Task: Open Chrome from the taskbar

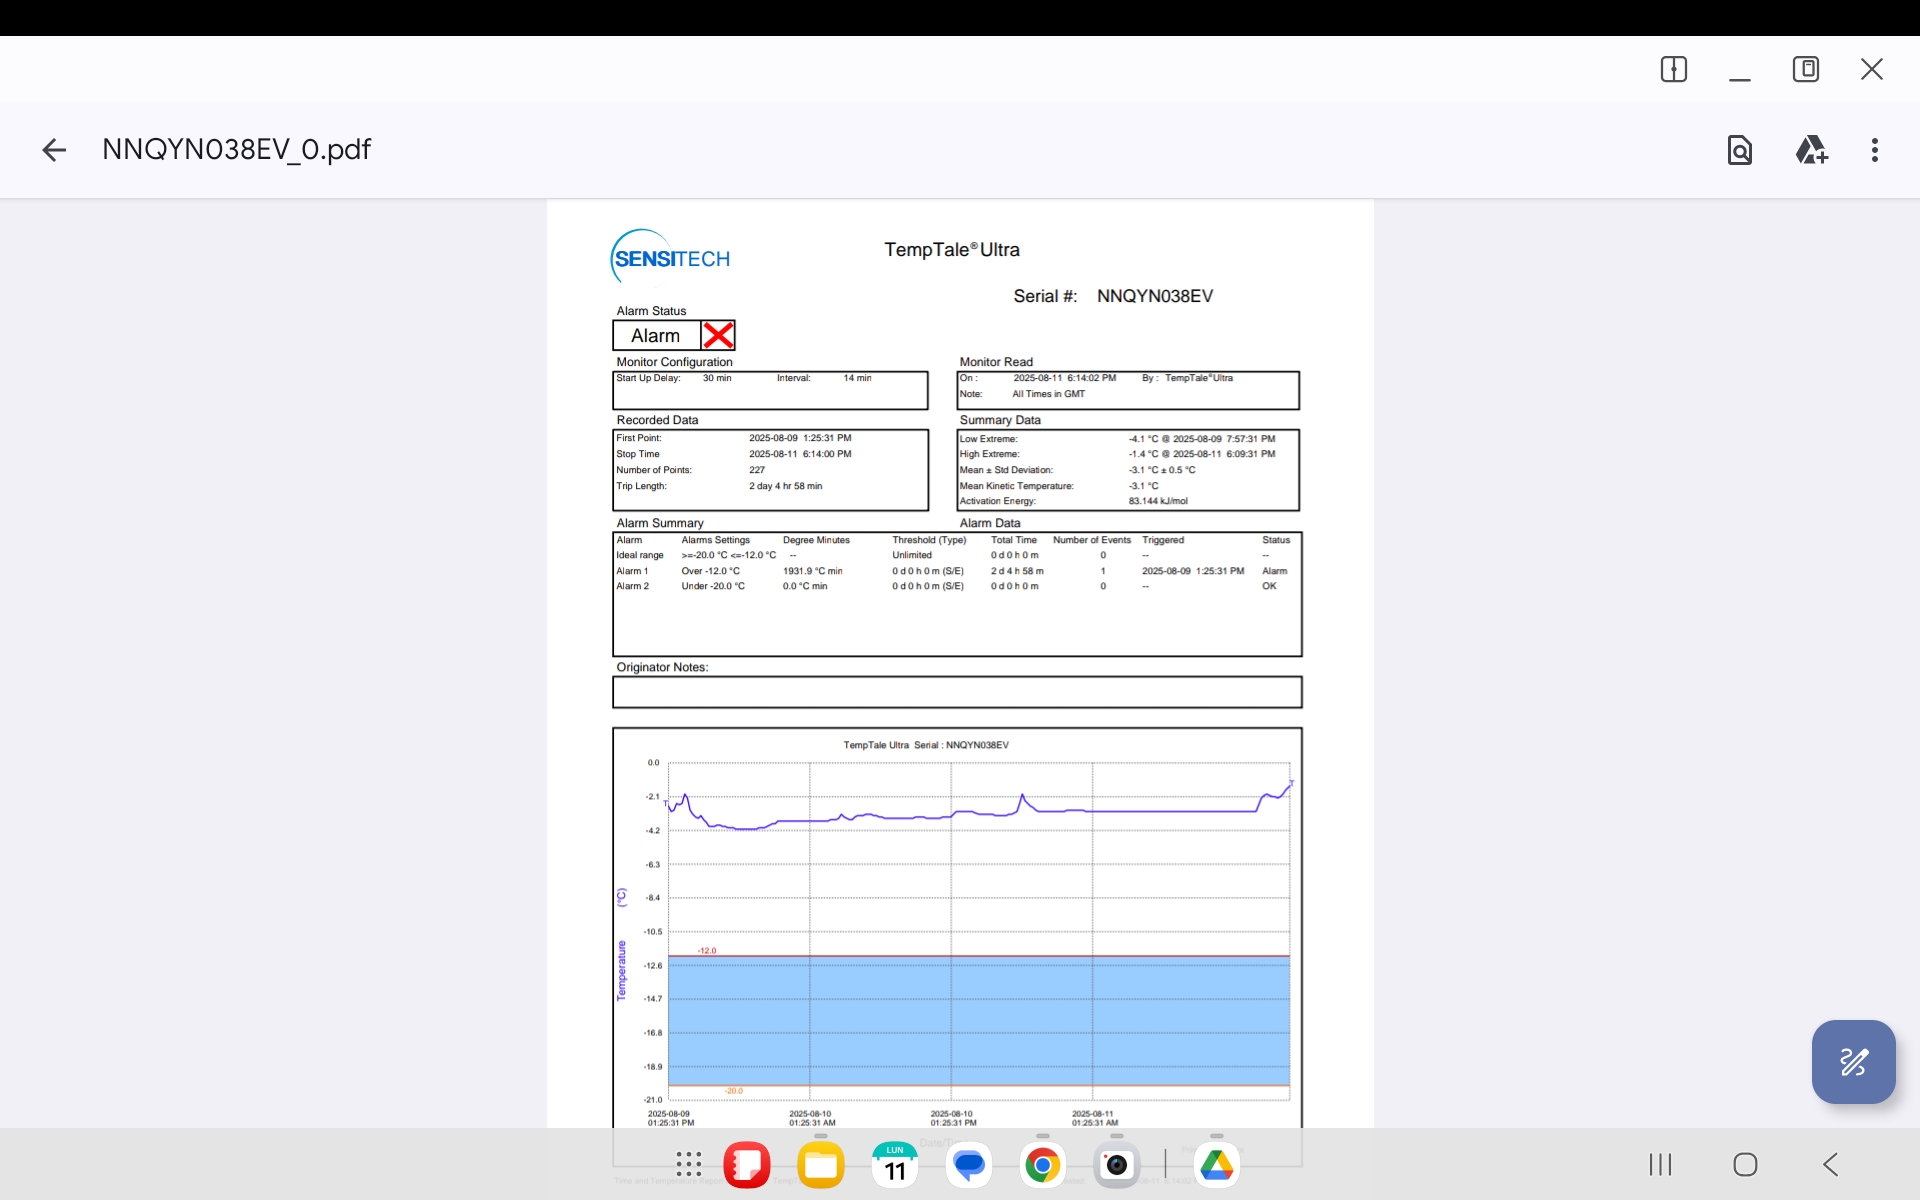Action: (1042, 1165)
